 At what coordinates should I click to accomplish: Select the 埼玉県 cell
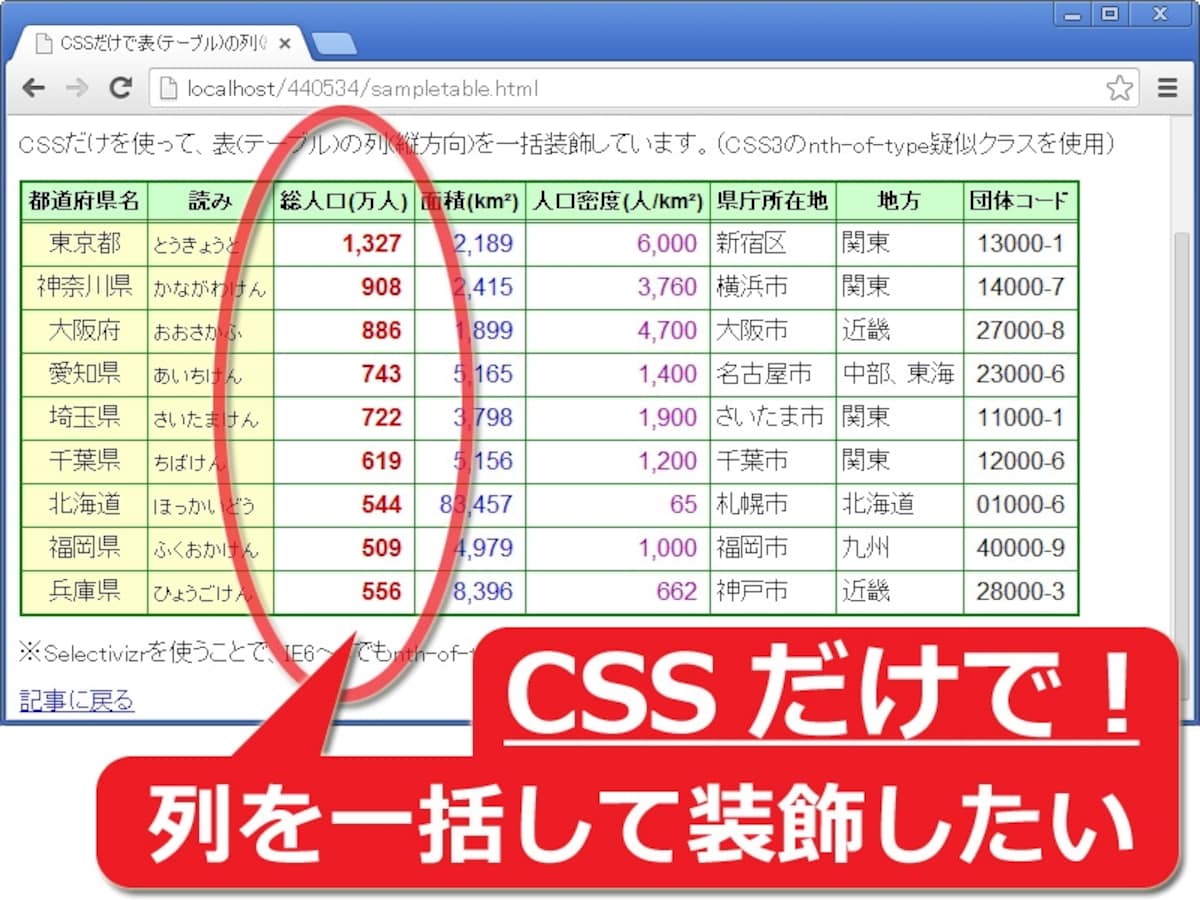click(84, 417)
